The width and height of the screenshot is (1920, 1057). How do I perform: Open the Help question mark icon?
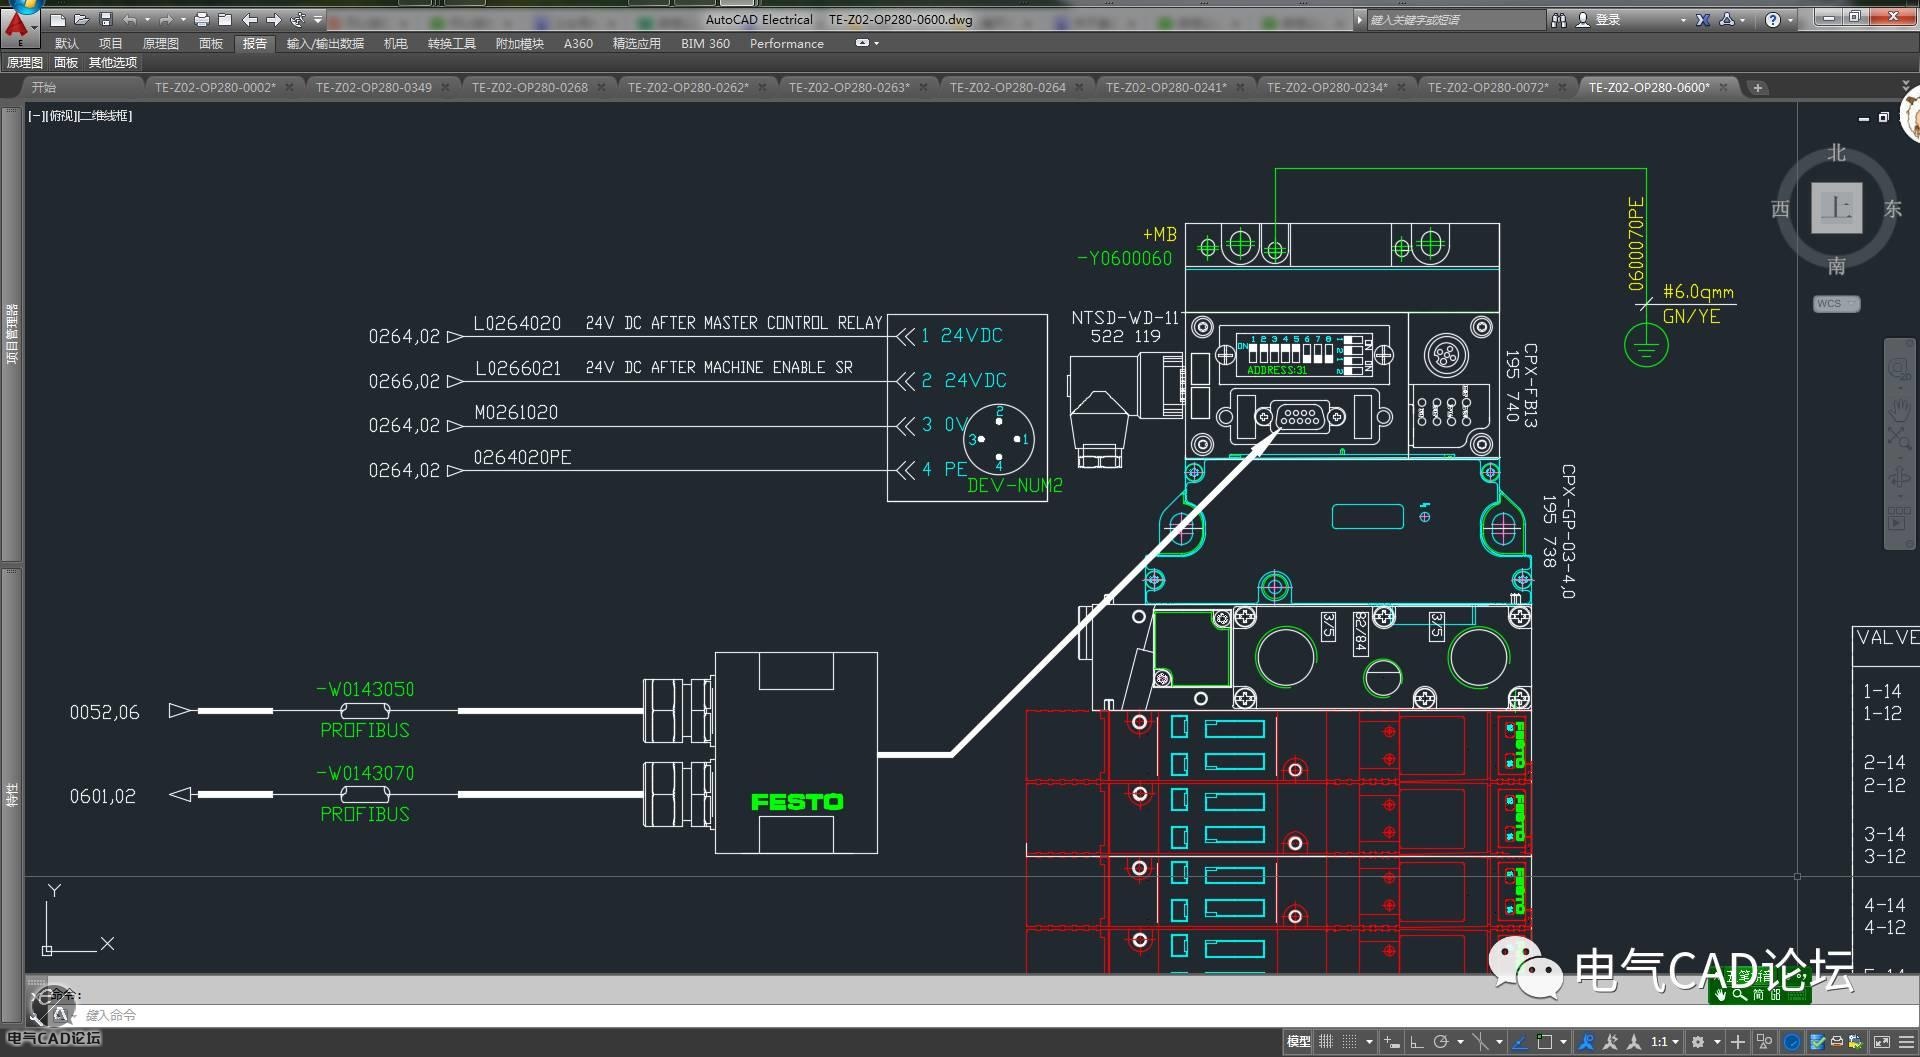click(1773, 19)
